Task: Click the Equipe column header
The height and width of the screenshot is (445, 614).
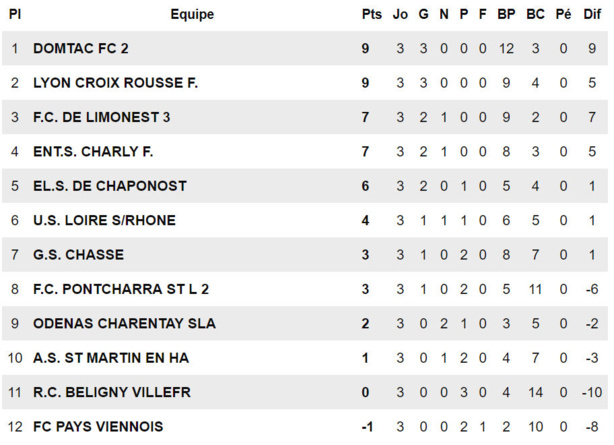Action: click(192, 15)
